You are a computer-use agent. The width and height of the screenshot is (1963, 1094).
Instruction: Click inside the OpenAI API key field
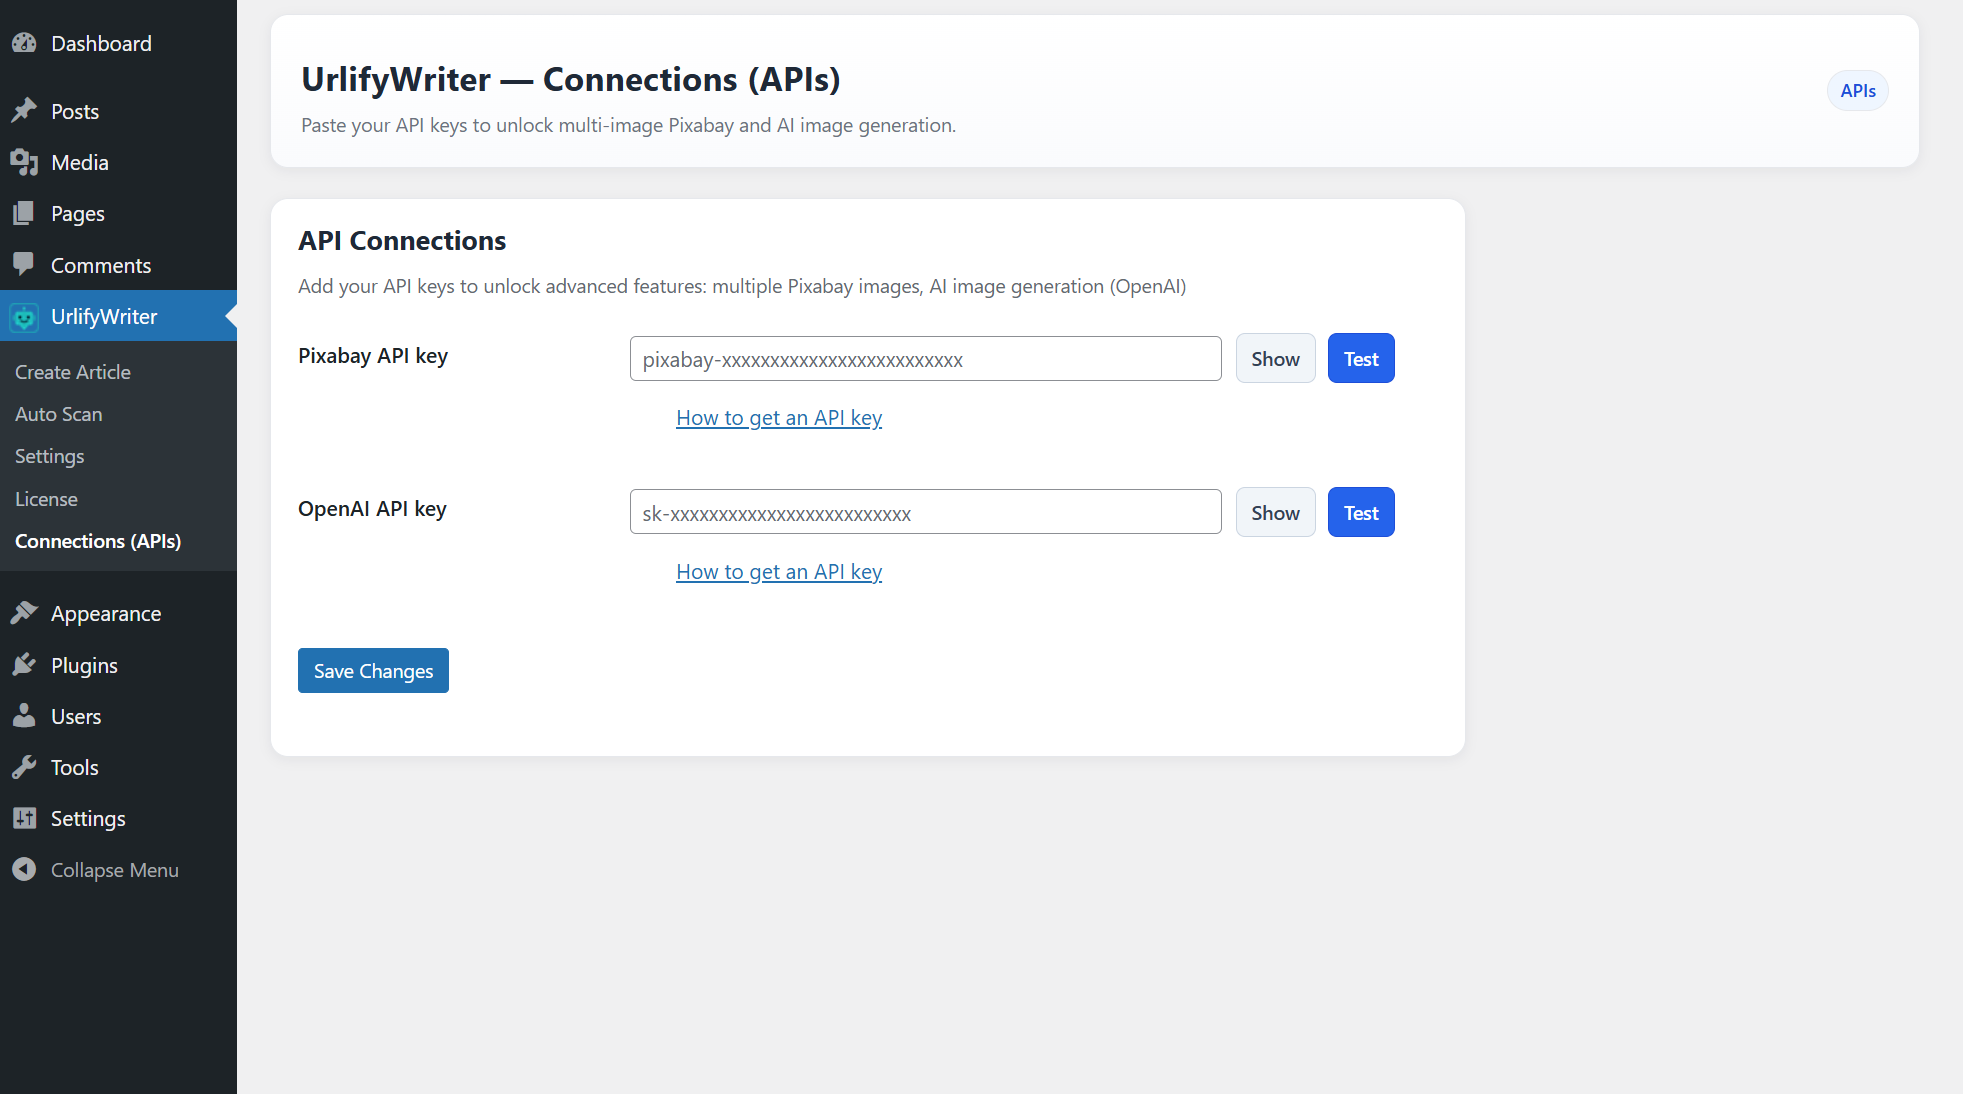(924, 511)
